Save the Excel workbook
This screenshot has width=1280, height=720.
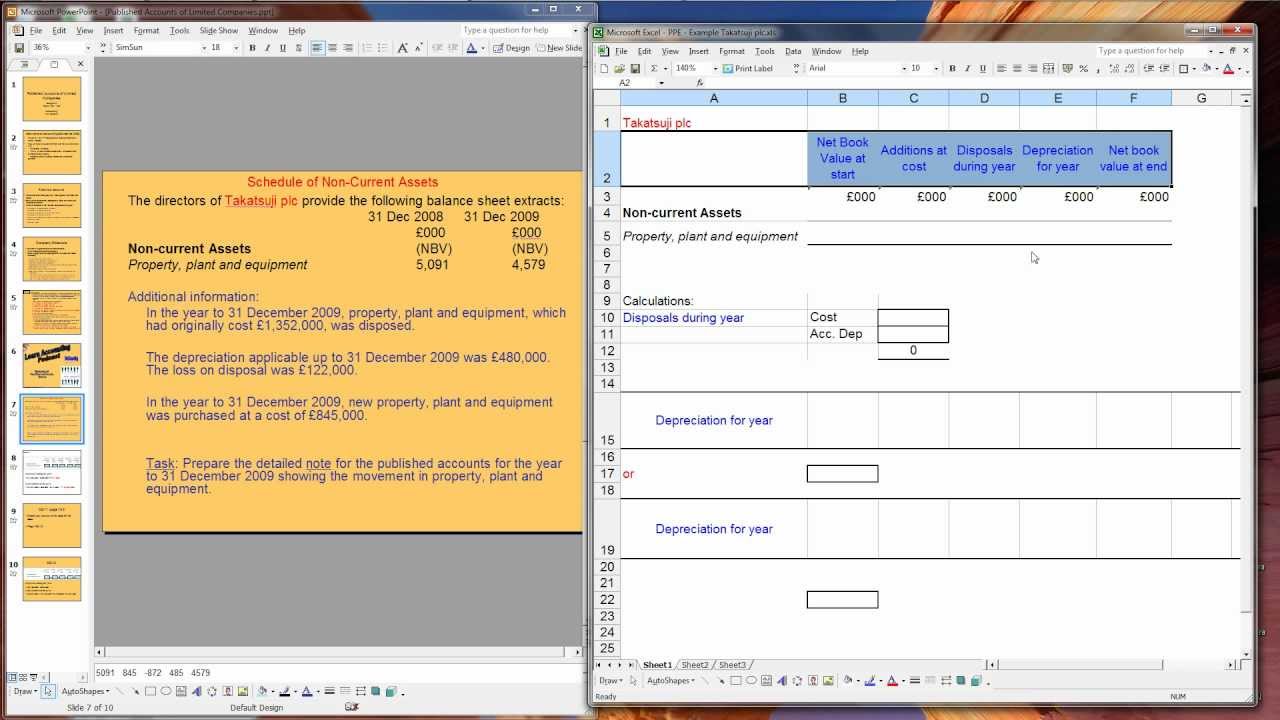coord(635,68)
